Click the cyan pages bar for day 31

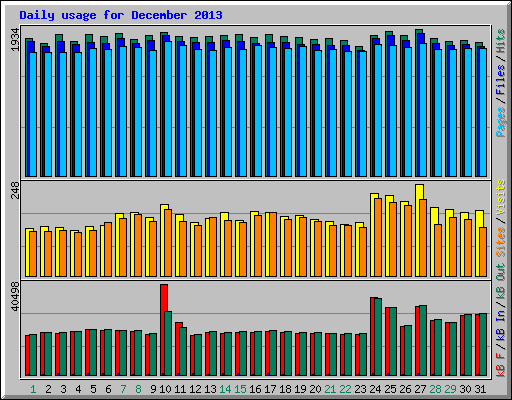pos(483,112)
